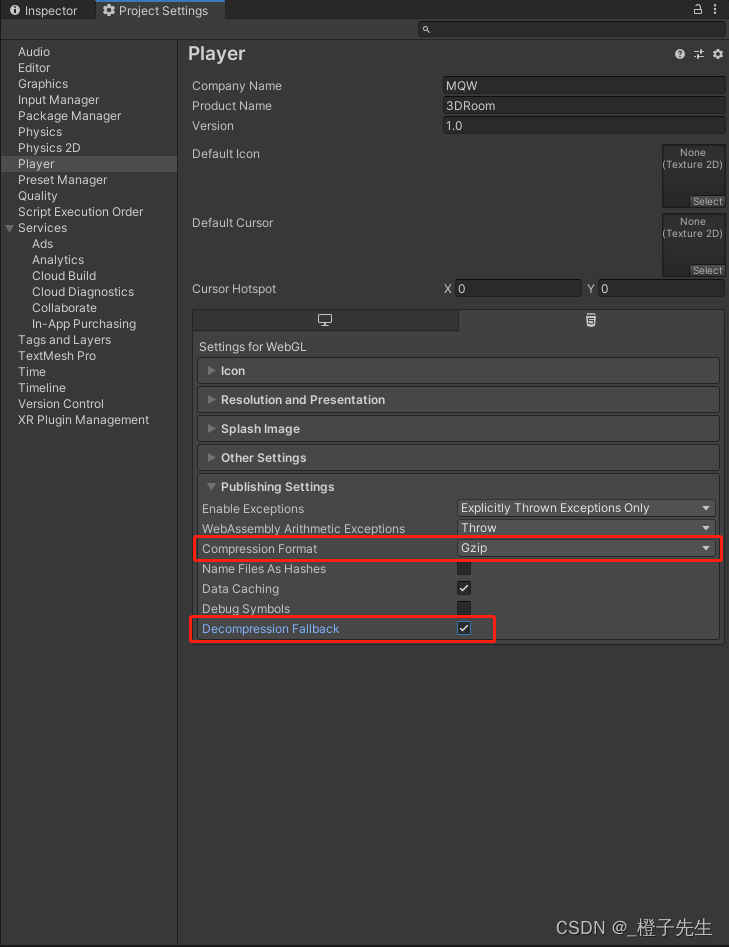This screenshot has width=729, height=947.
Task: Open Tags and Layers settings
Action: pyautogui.click(x=64, y=340)
